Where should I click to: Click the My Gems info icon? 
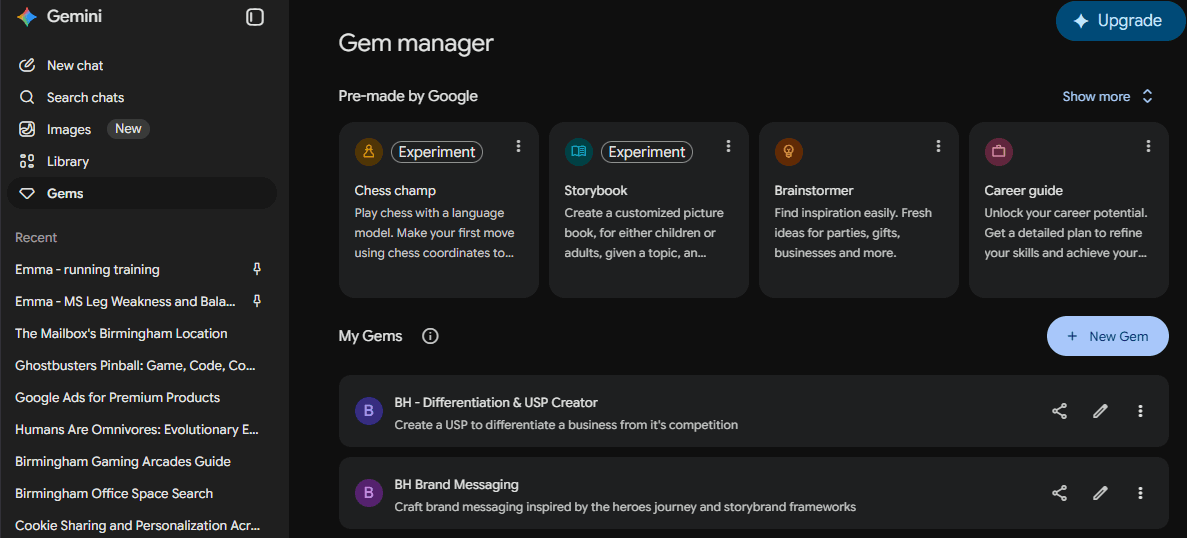tap(430, 336)
